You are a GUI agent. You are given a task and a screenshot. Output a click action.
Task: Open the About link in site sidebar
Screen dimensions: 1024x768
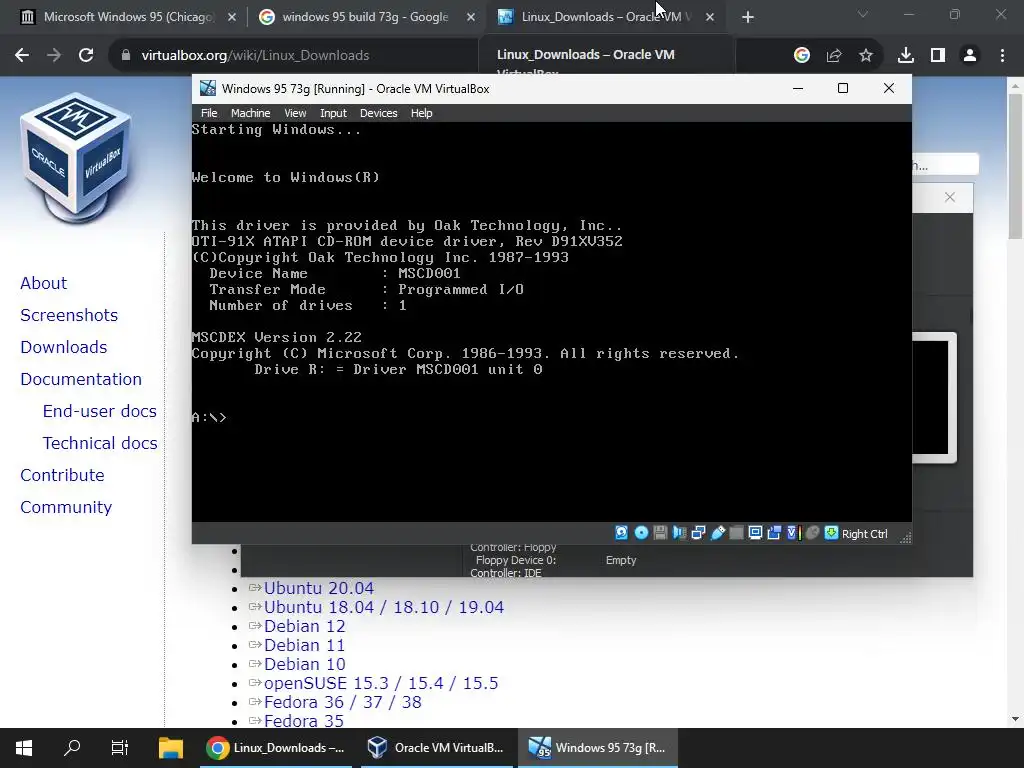43,283
